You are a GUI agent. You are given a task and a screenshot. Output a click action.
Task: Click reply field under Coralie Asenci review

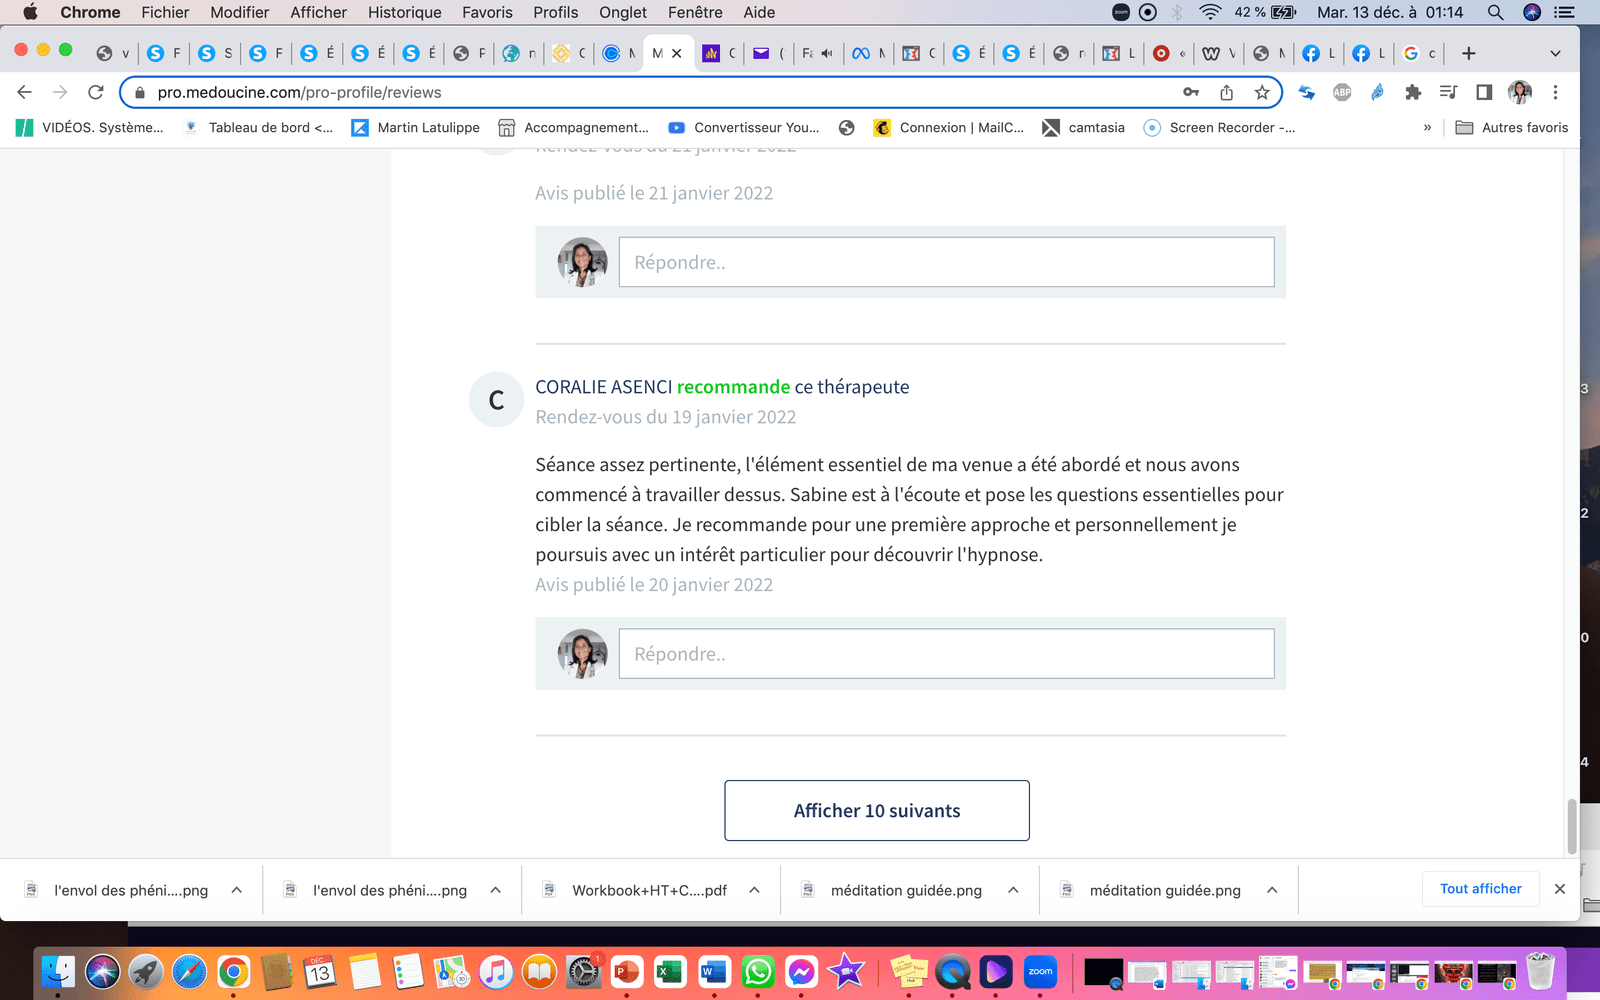point(946,654)
